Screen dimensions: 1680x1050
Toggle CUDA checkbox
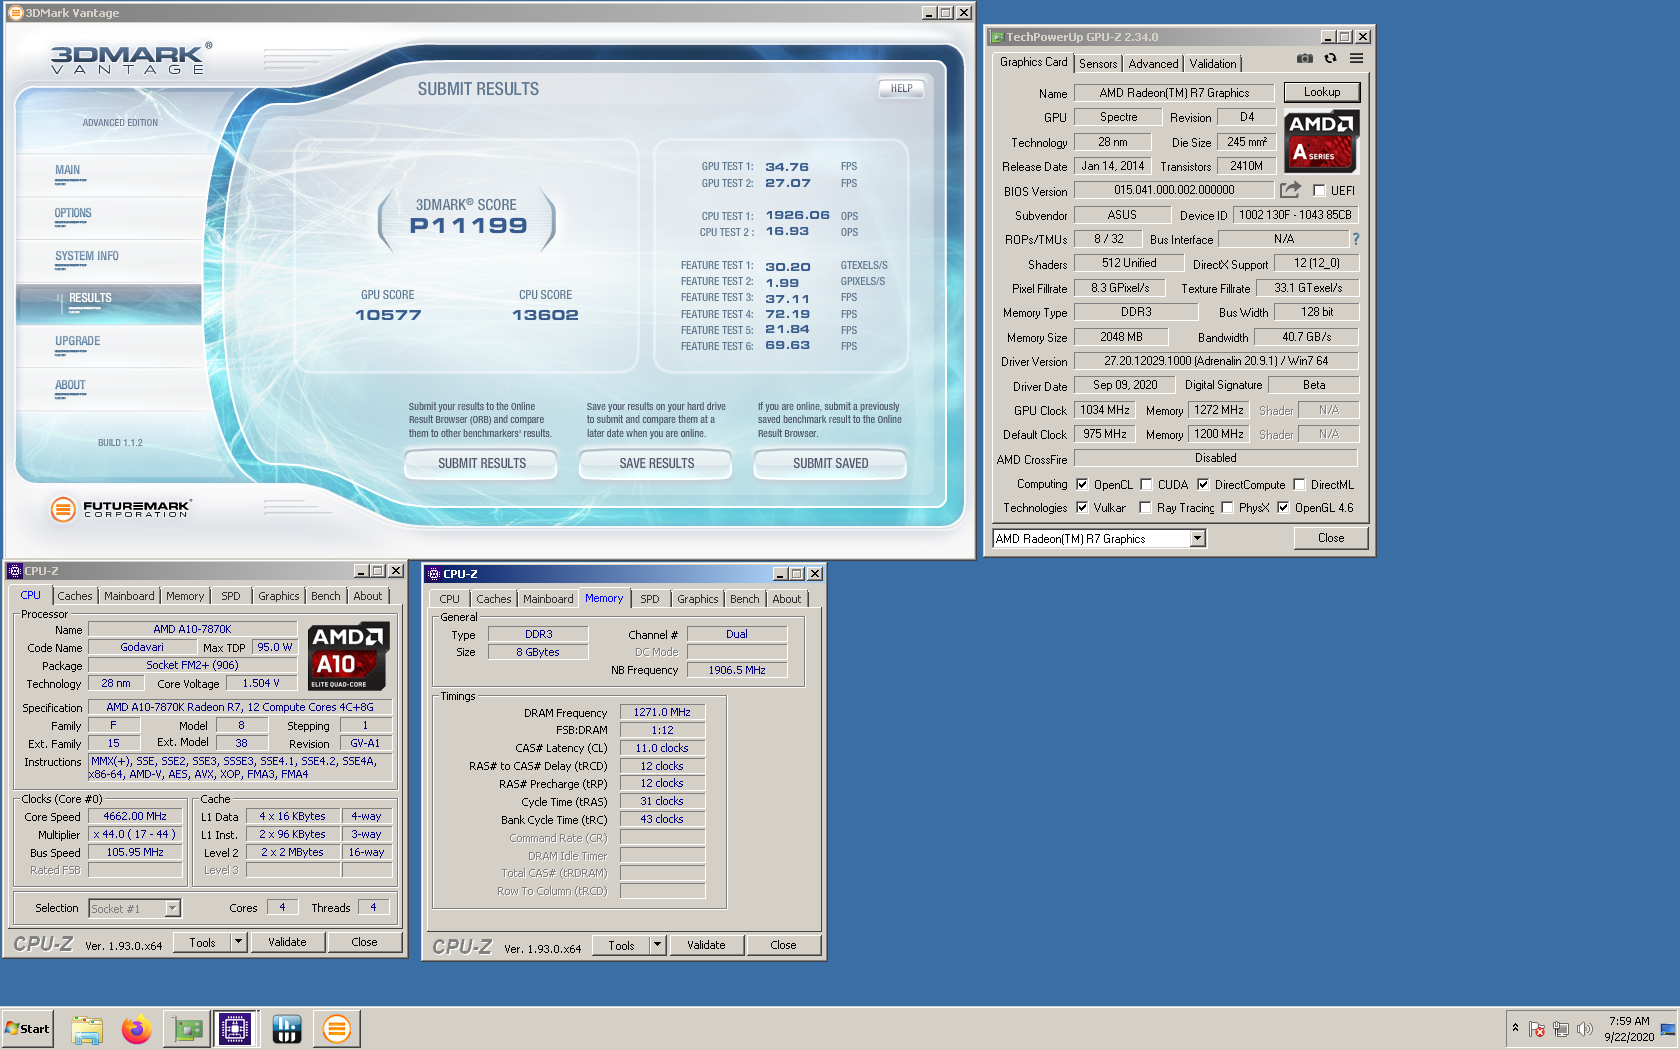tap(1146, 484)
